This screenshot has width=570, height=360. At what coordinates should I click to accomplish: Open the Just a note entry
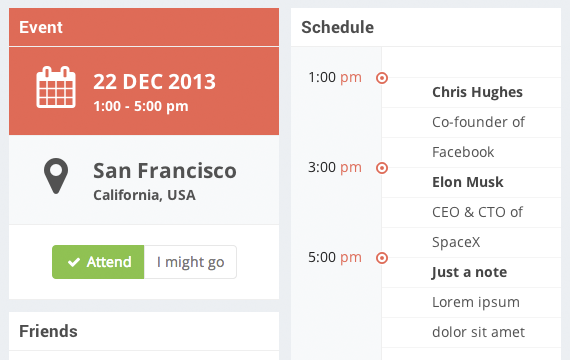[x=469, y=272]
